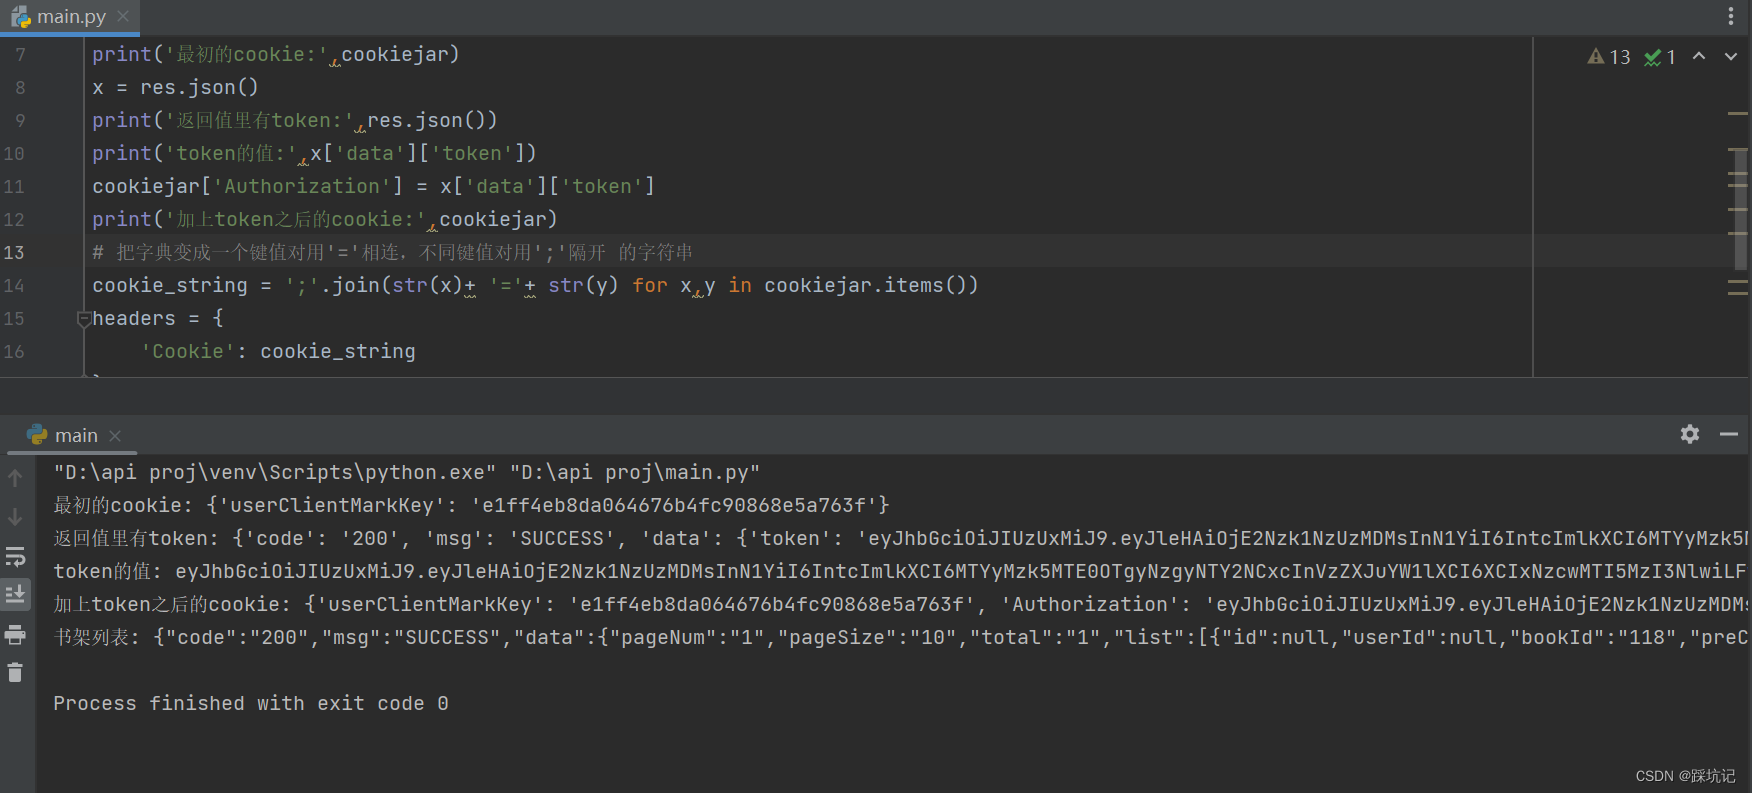The width and height of the screenshot is (1752, 793).
Task: Click print('token的值:' code line
Action: [x=314, y=153]
